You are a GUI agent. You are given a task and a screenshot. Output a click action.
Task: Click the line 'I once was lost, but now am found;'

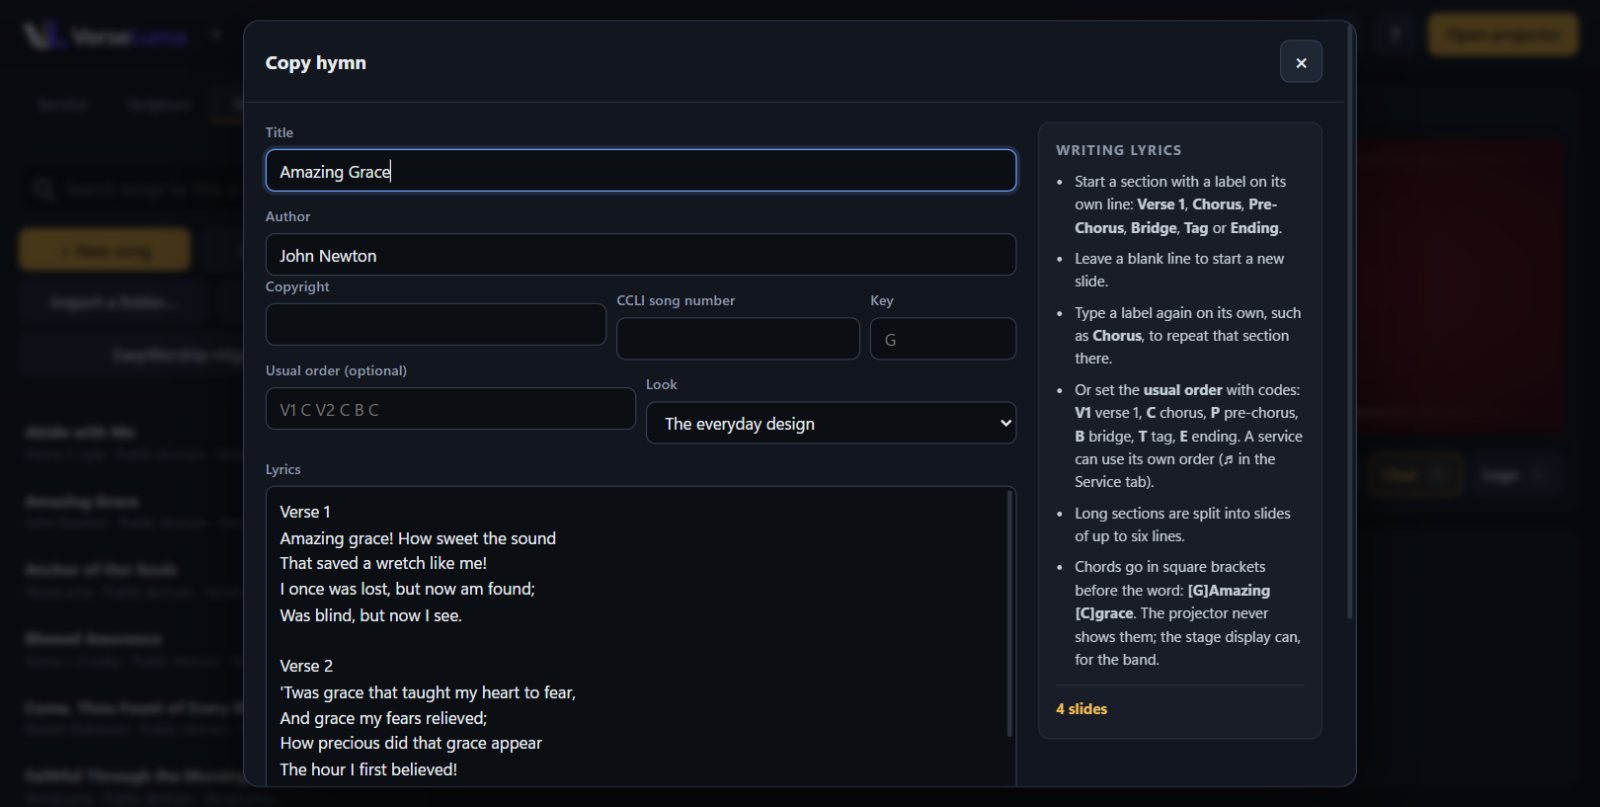point(407,589)
